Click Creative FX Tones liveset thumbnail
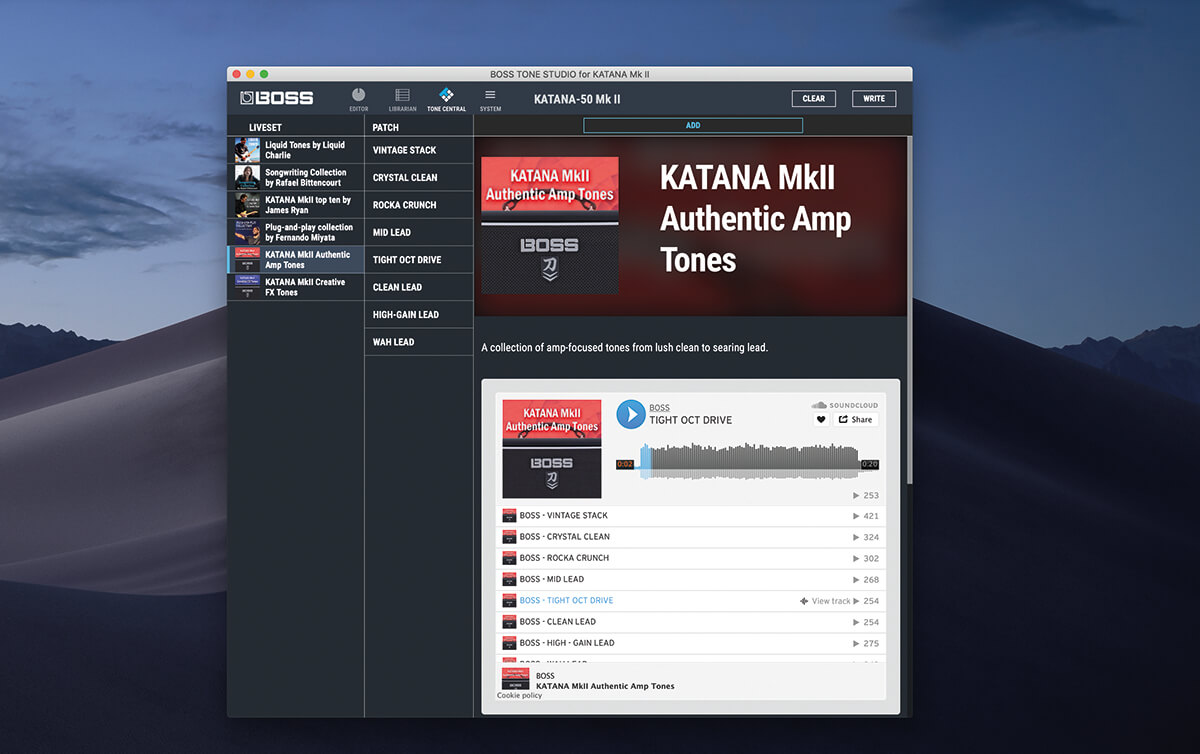Screen dimensions: 1200x754 click(x=247, y=287)
